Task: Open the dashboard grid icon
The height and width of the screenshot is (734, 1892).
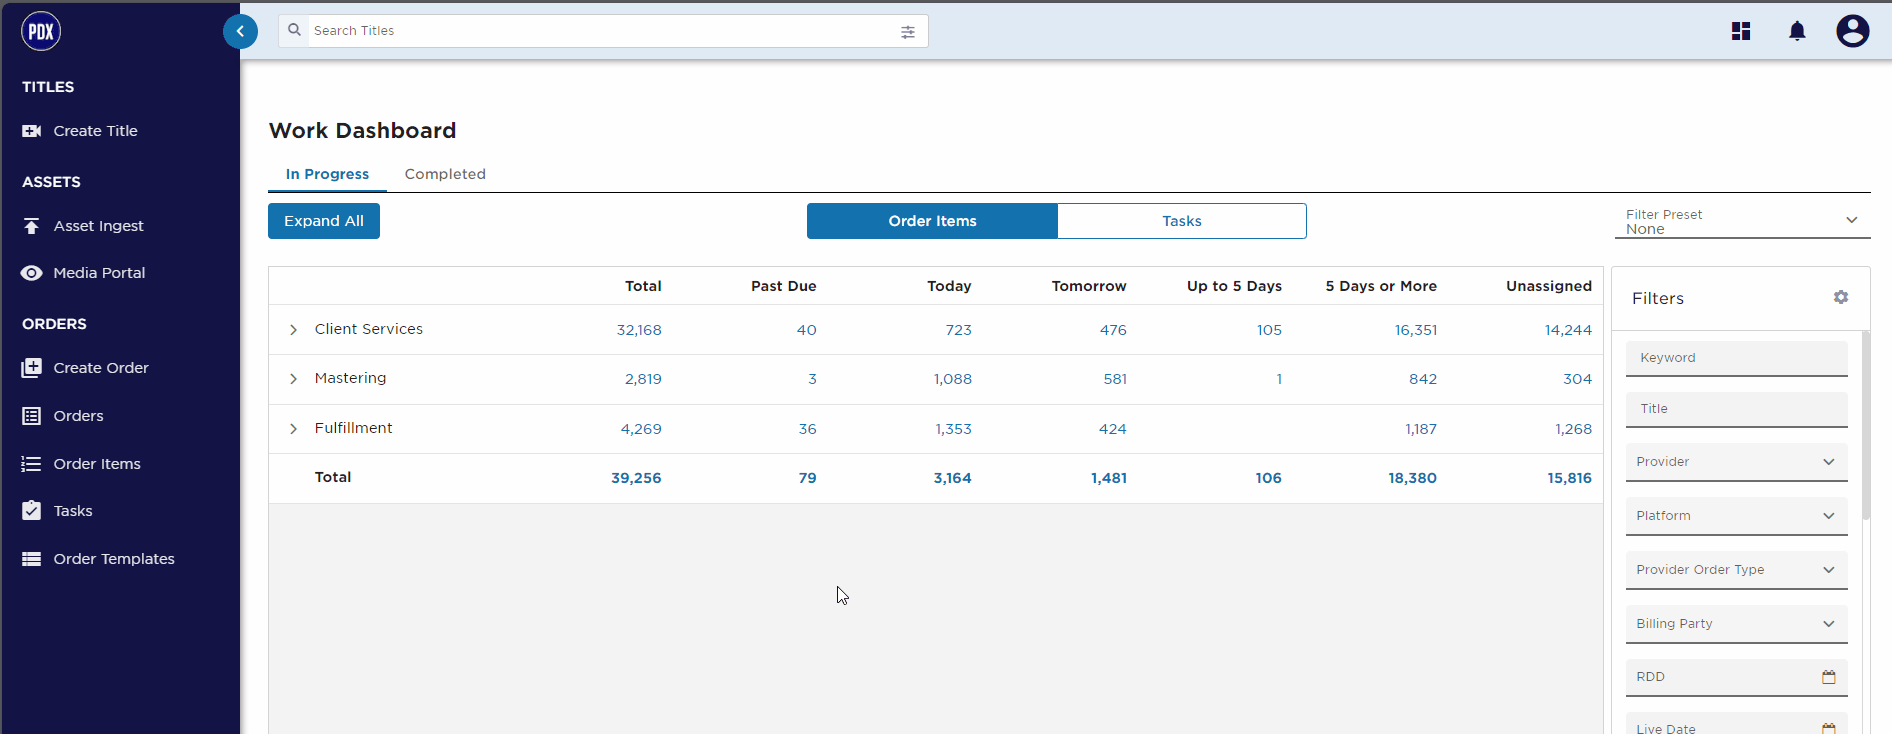Action: coord(1741,31)
